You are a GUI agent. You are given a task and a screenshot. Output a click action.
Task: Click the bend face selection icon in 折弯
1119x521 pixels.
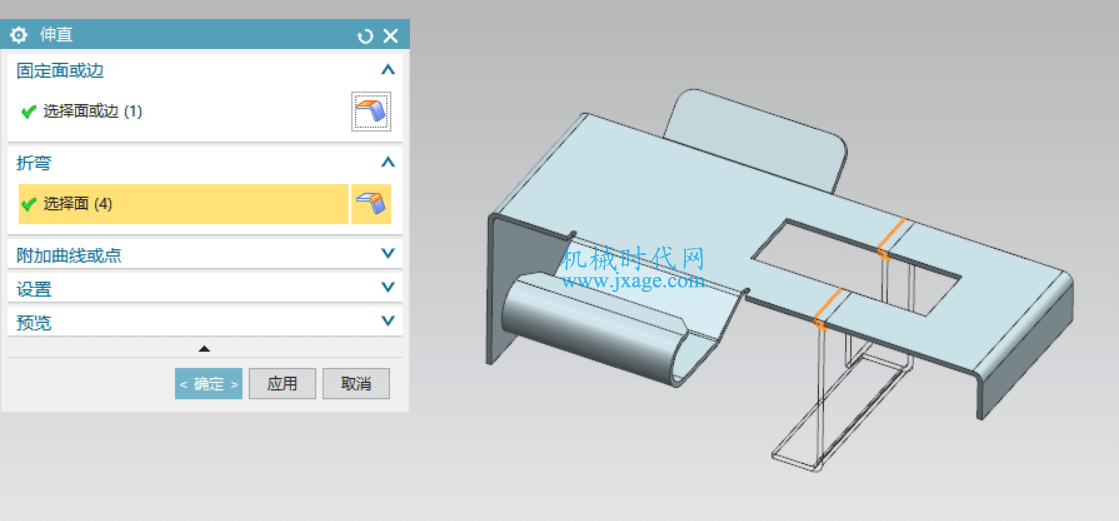pos(371,204)
